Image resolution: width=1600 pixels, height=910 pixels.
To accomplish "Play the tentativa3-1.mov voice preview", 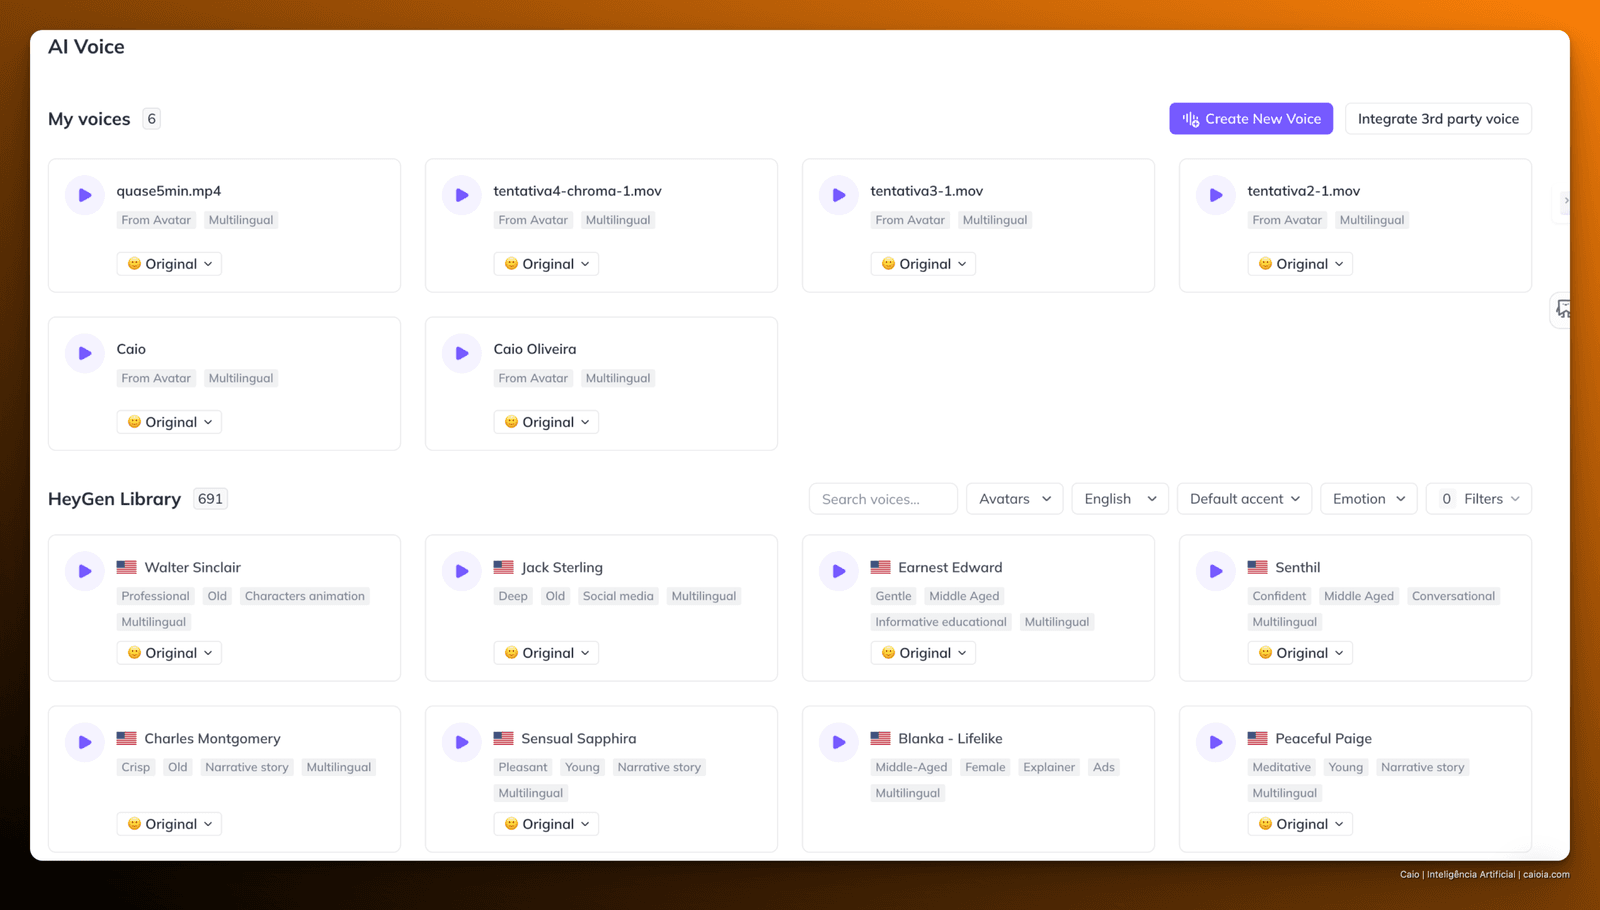I will [x=839, y=195].
